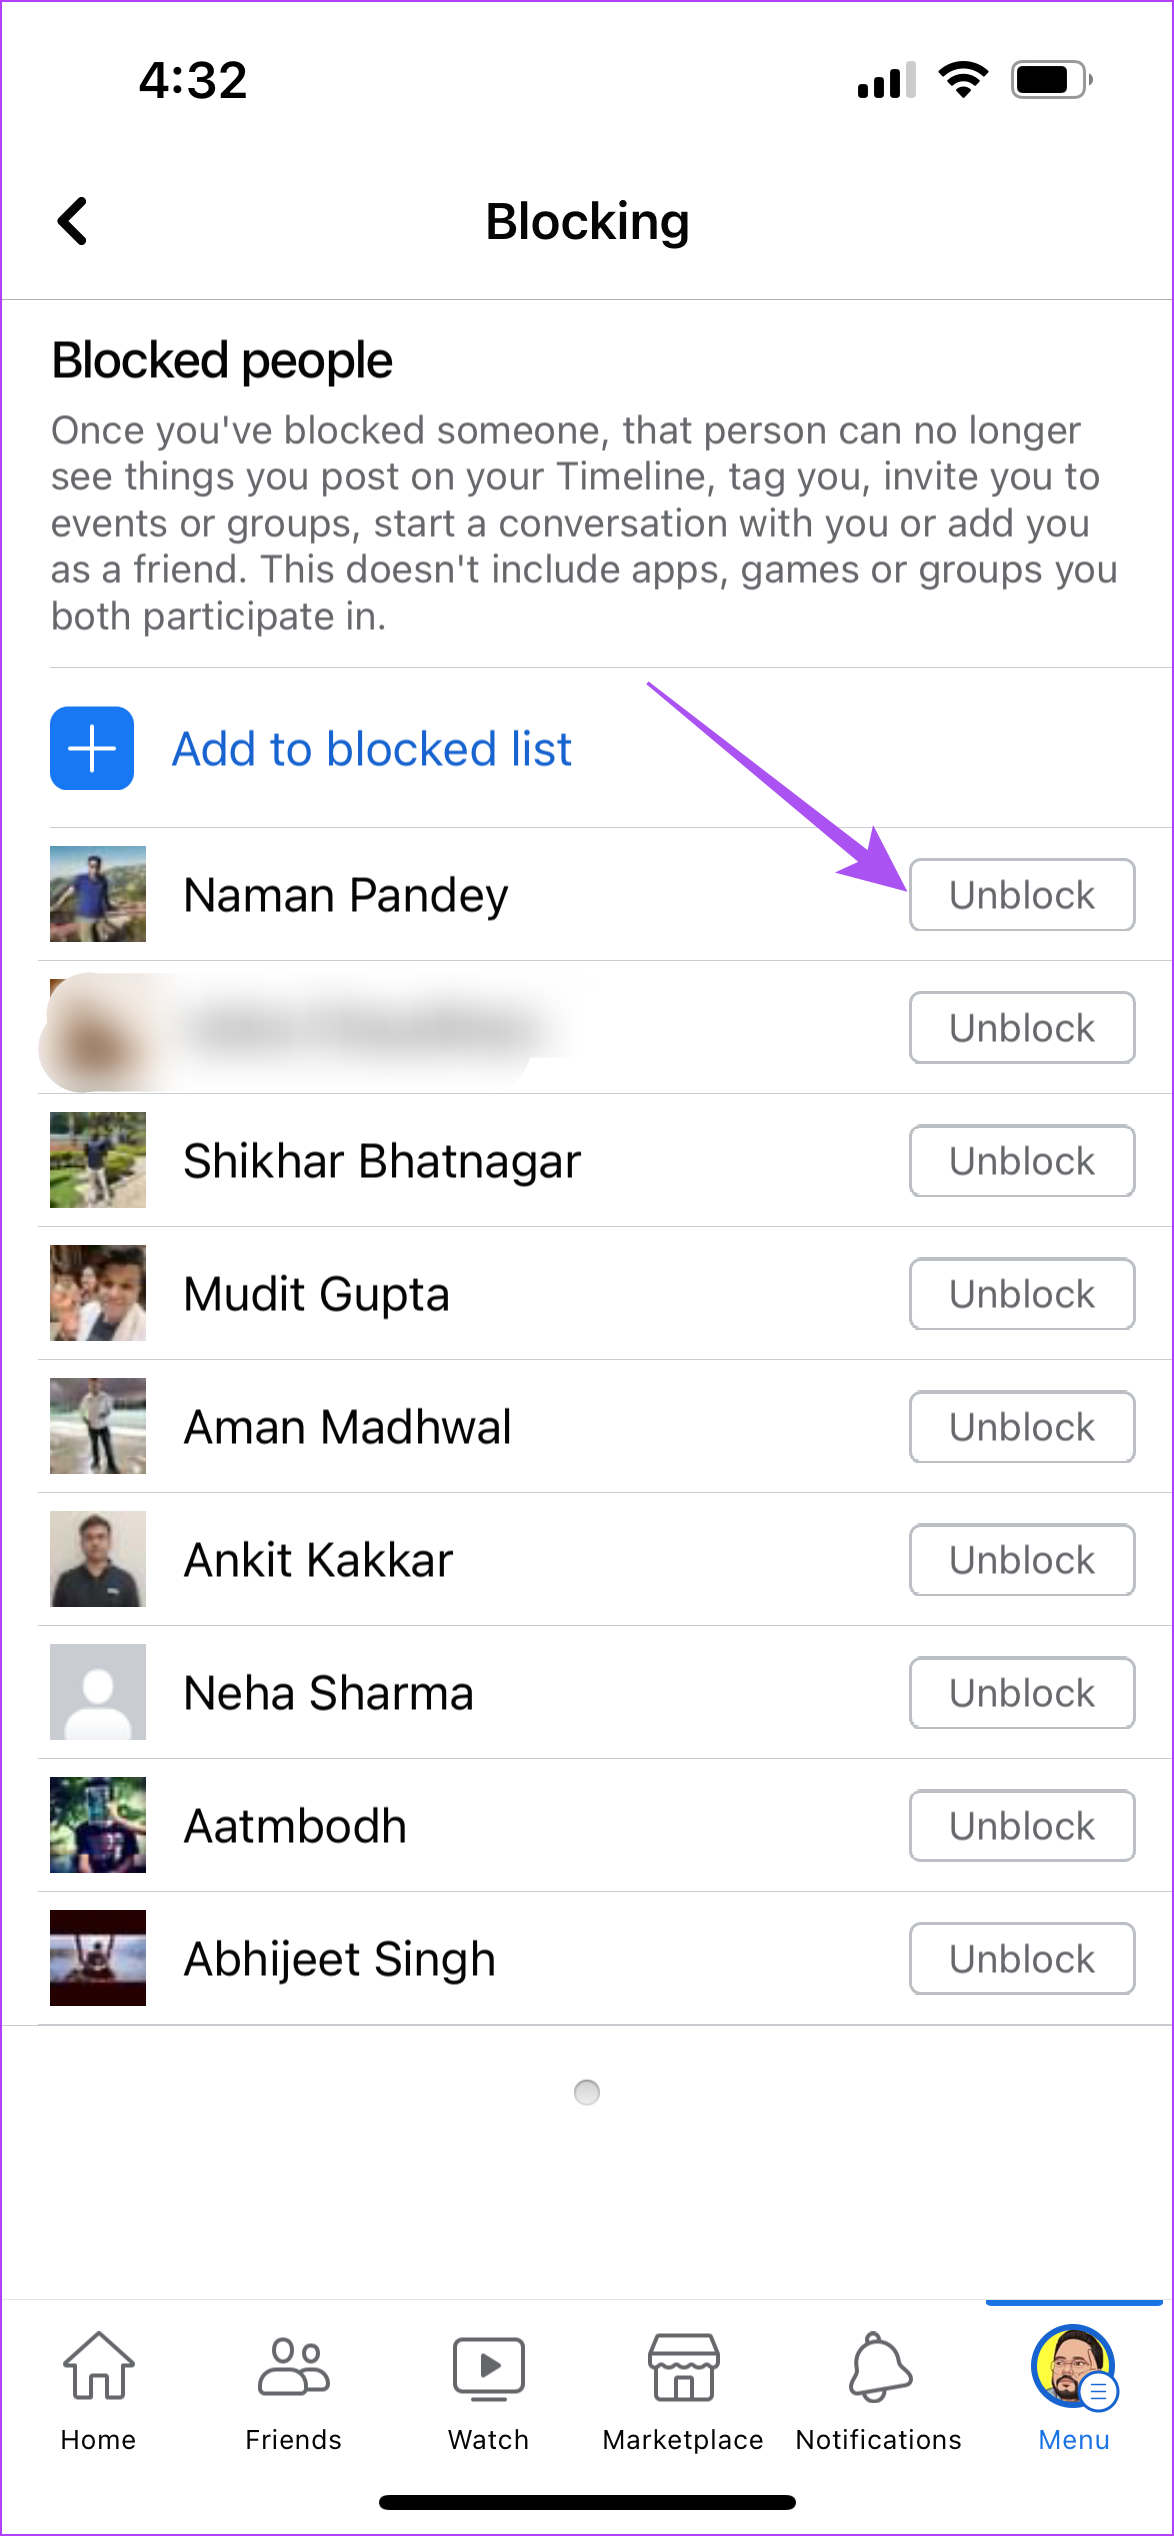1174x2536 pixels.
Task: View Aatmbodh's profile picture
Action: (x=97, y=1825)
